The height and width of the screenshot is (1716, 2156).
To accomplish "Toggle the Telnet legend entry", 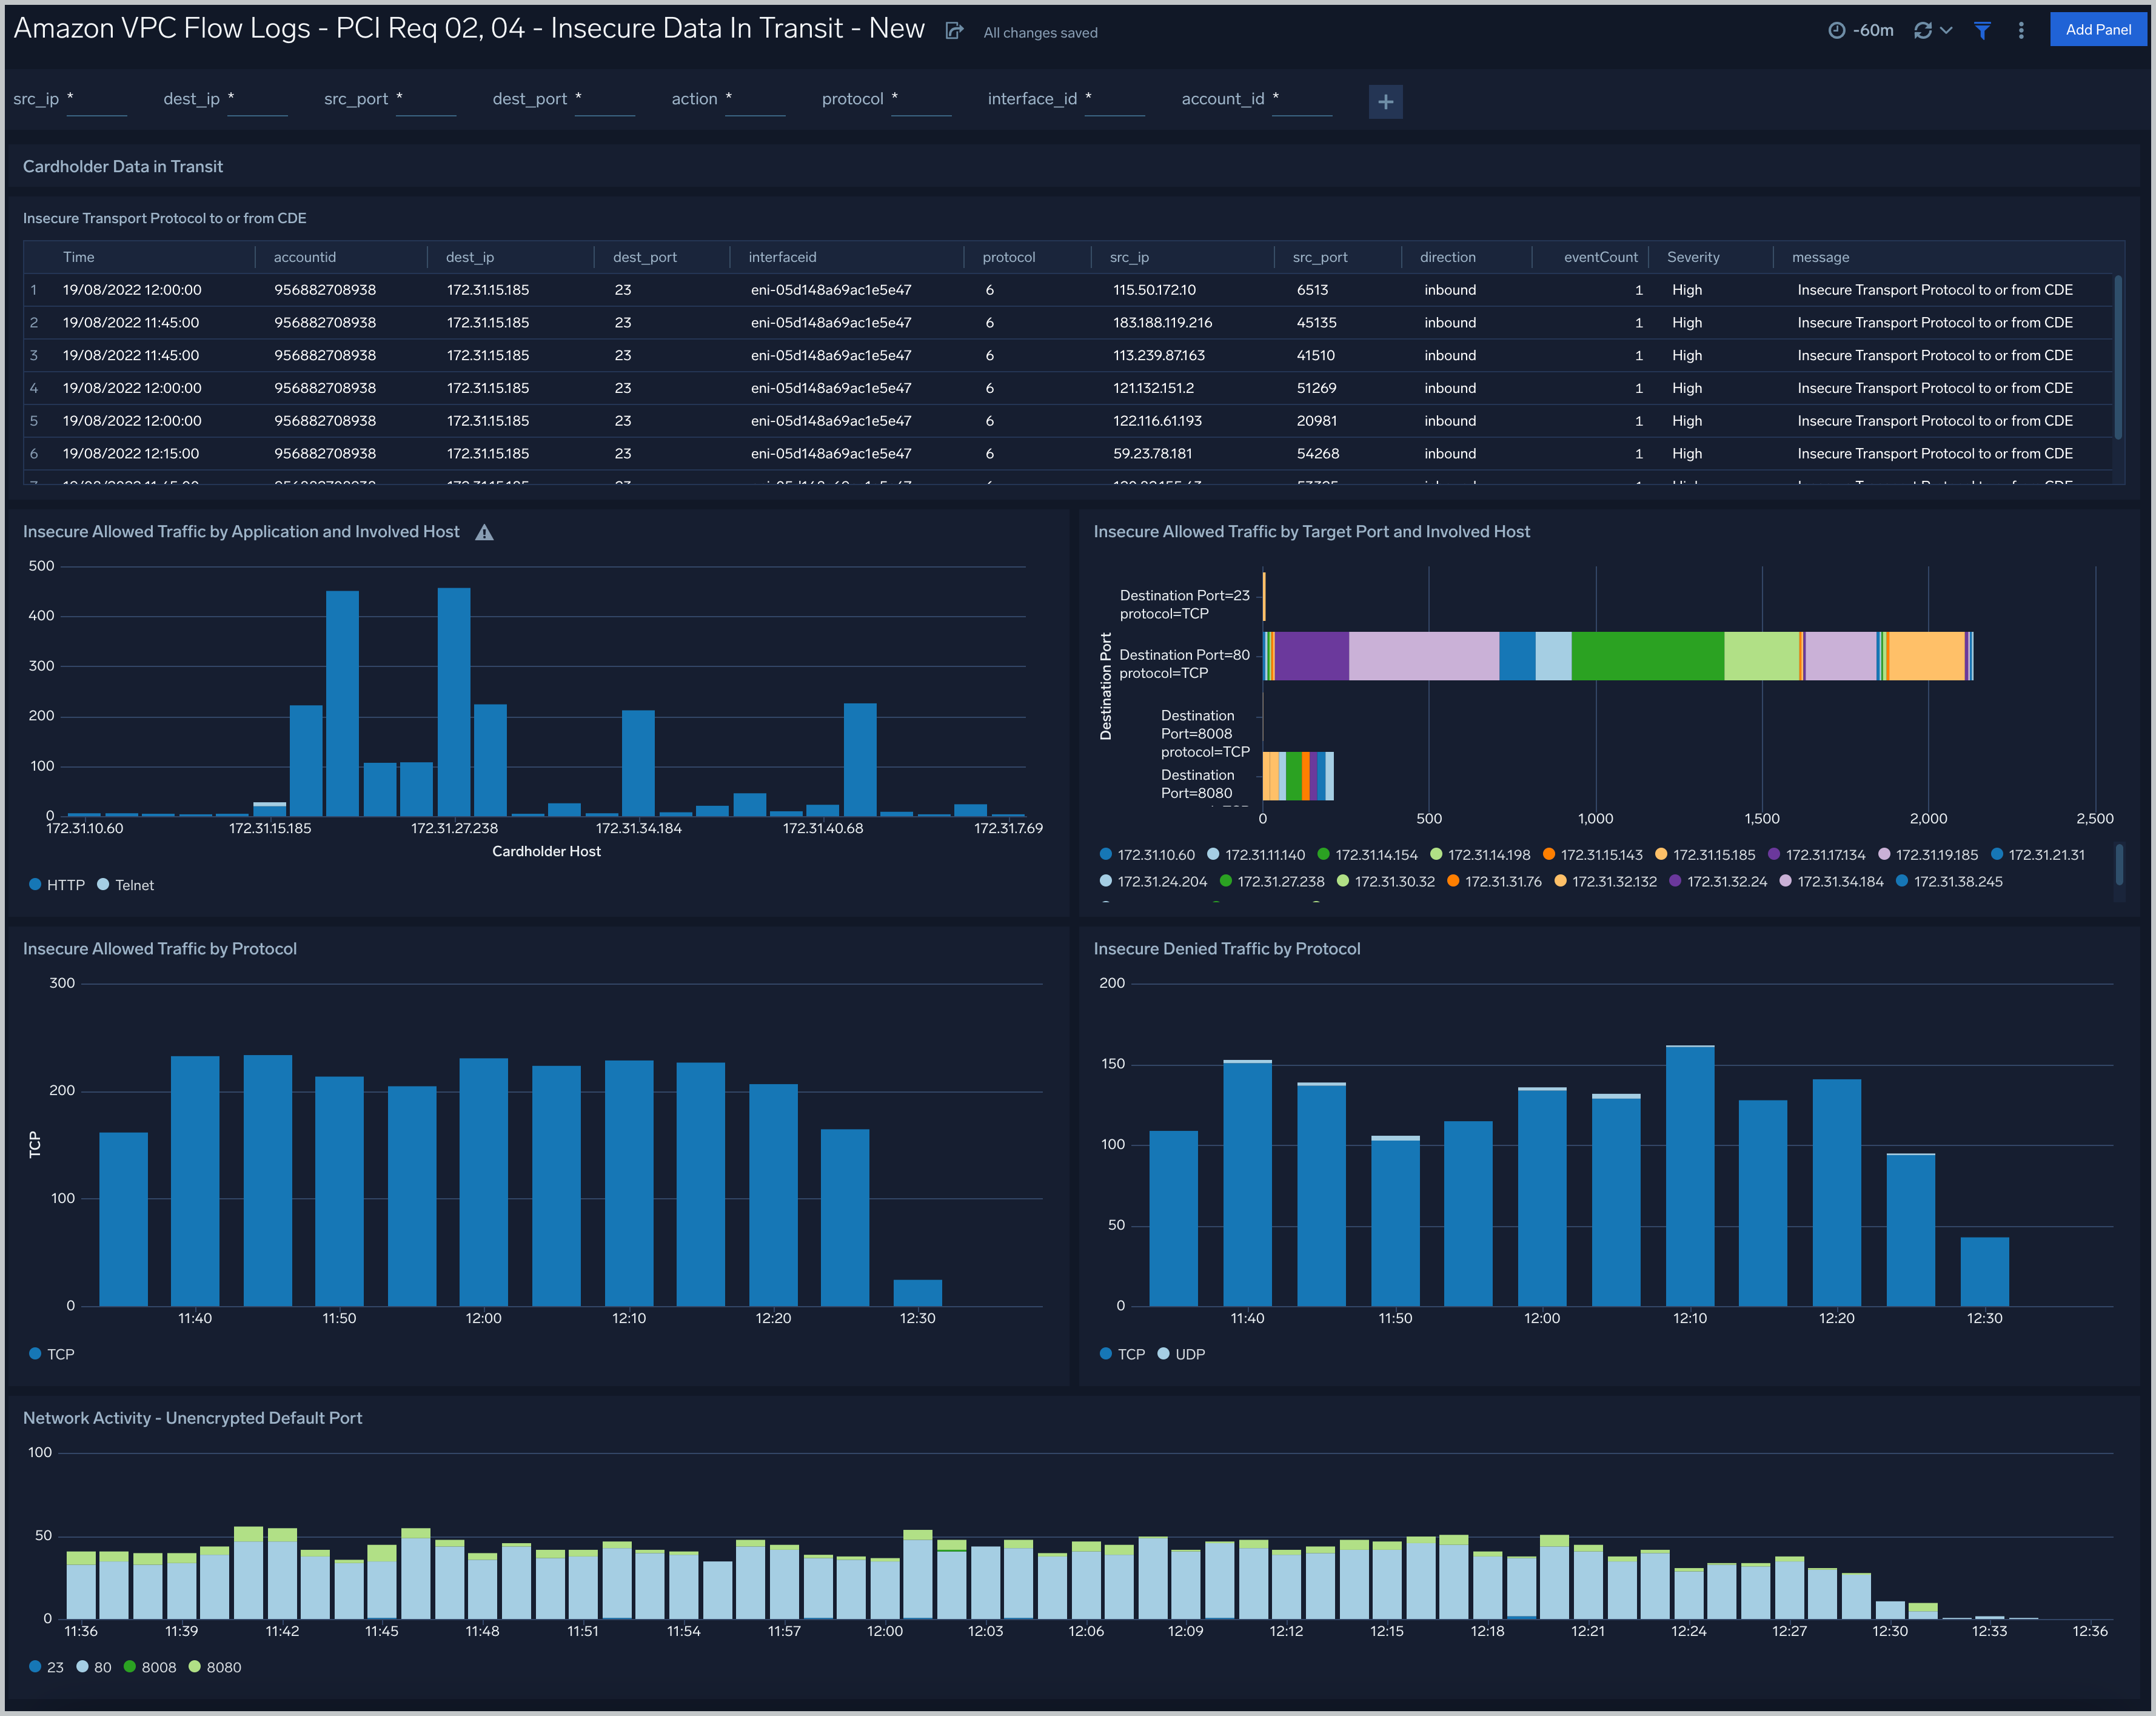I will tap(126, 884).
